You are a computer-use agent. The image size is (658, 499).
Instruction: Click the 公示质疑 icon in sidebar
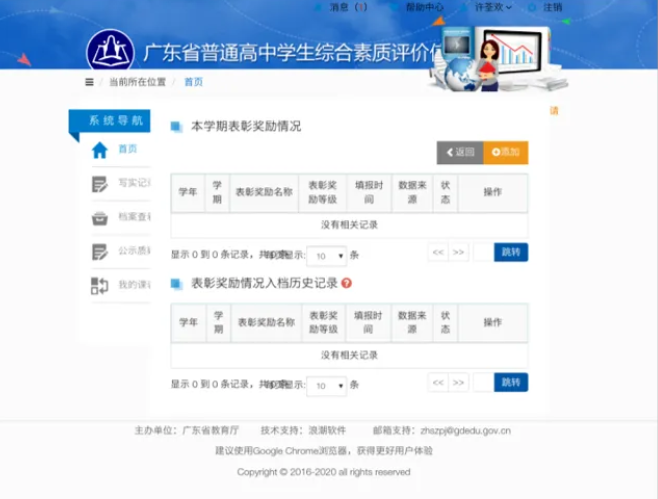[99, 252]
